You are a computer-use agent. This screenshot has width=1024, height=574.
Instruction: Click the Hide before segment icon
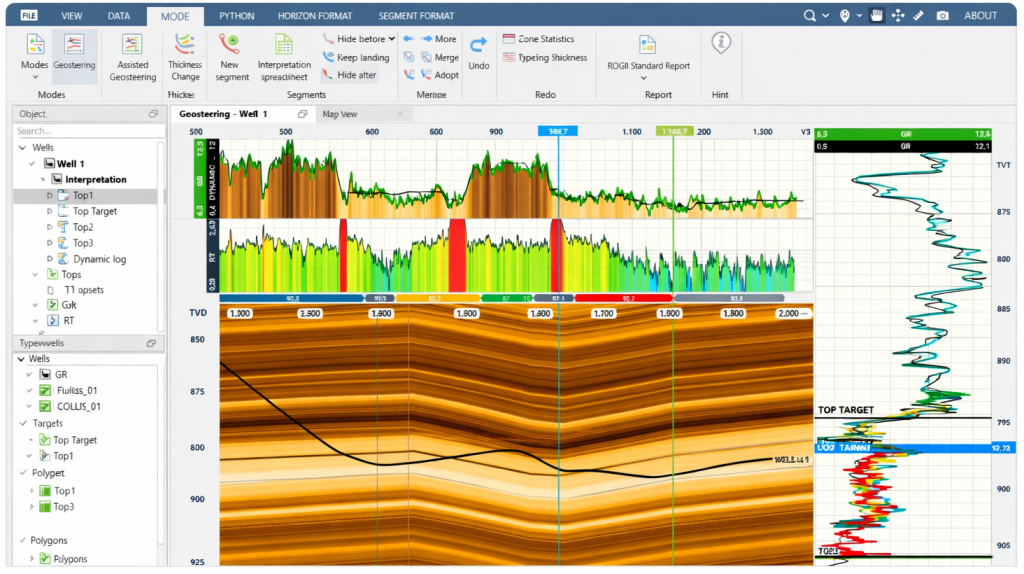tap(328, 39)
